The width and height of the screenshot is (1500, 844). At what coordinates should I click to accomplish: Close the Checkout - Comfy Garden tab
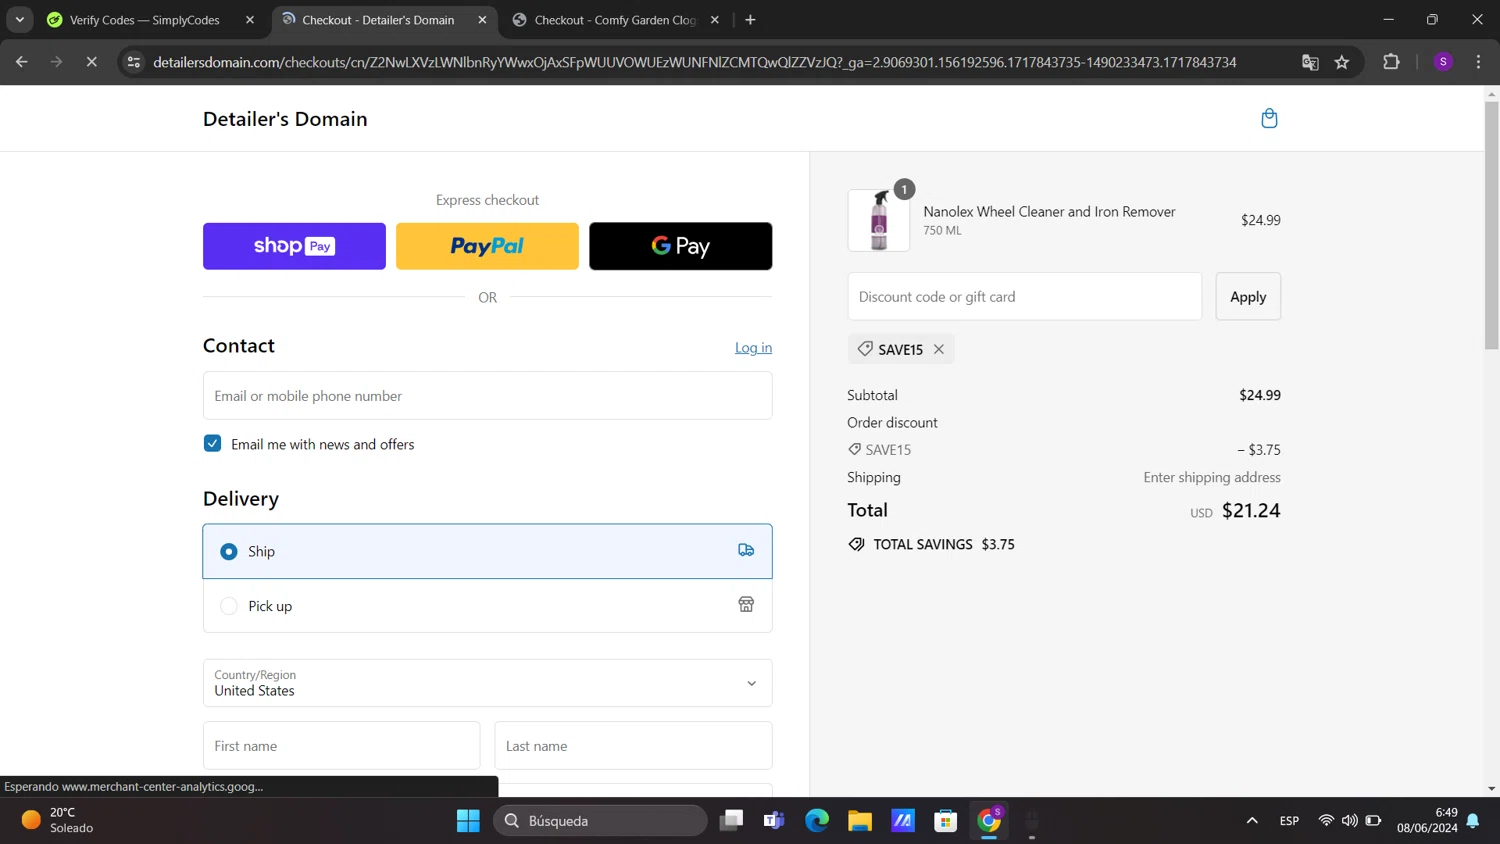point(715,20)
